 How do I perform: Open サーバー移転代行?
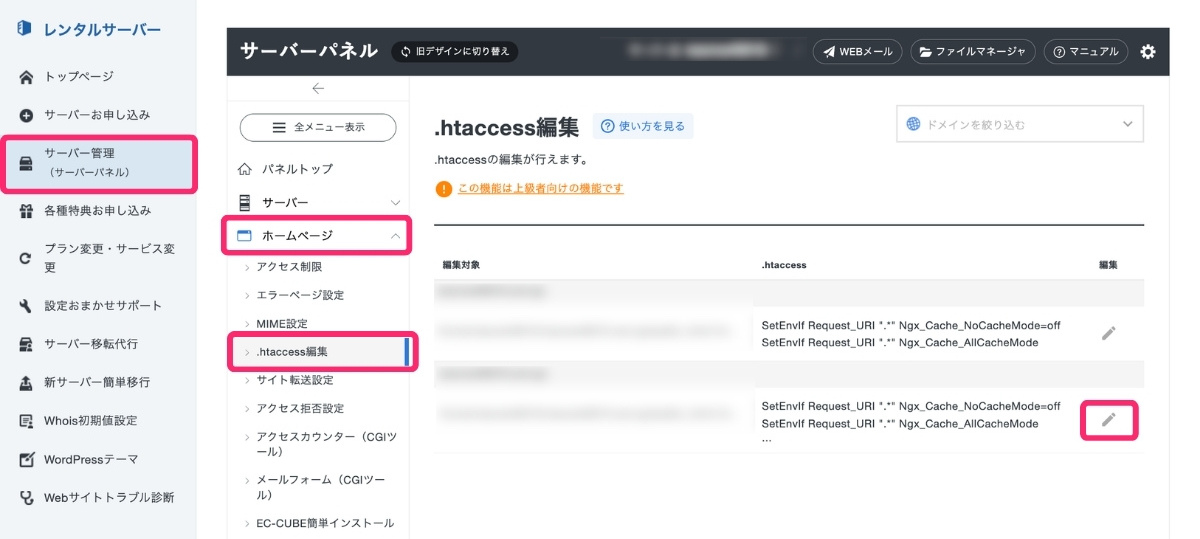point(91,344)
